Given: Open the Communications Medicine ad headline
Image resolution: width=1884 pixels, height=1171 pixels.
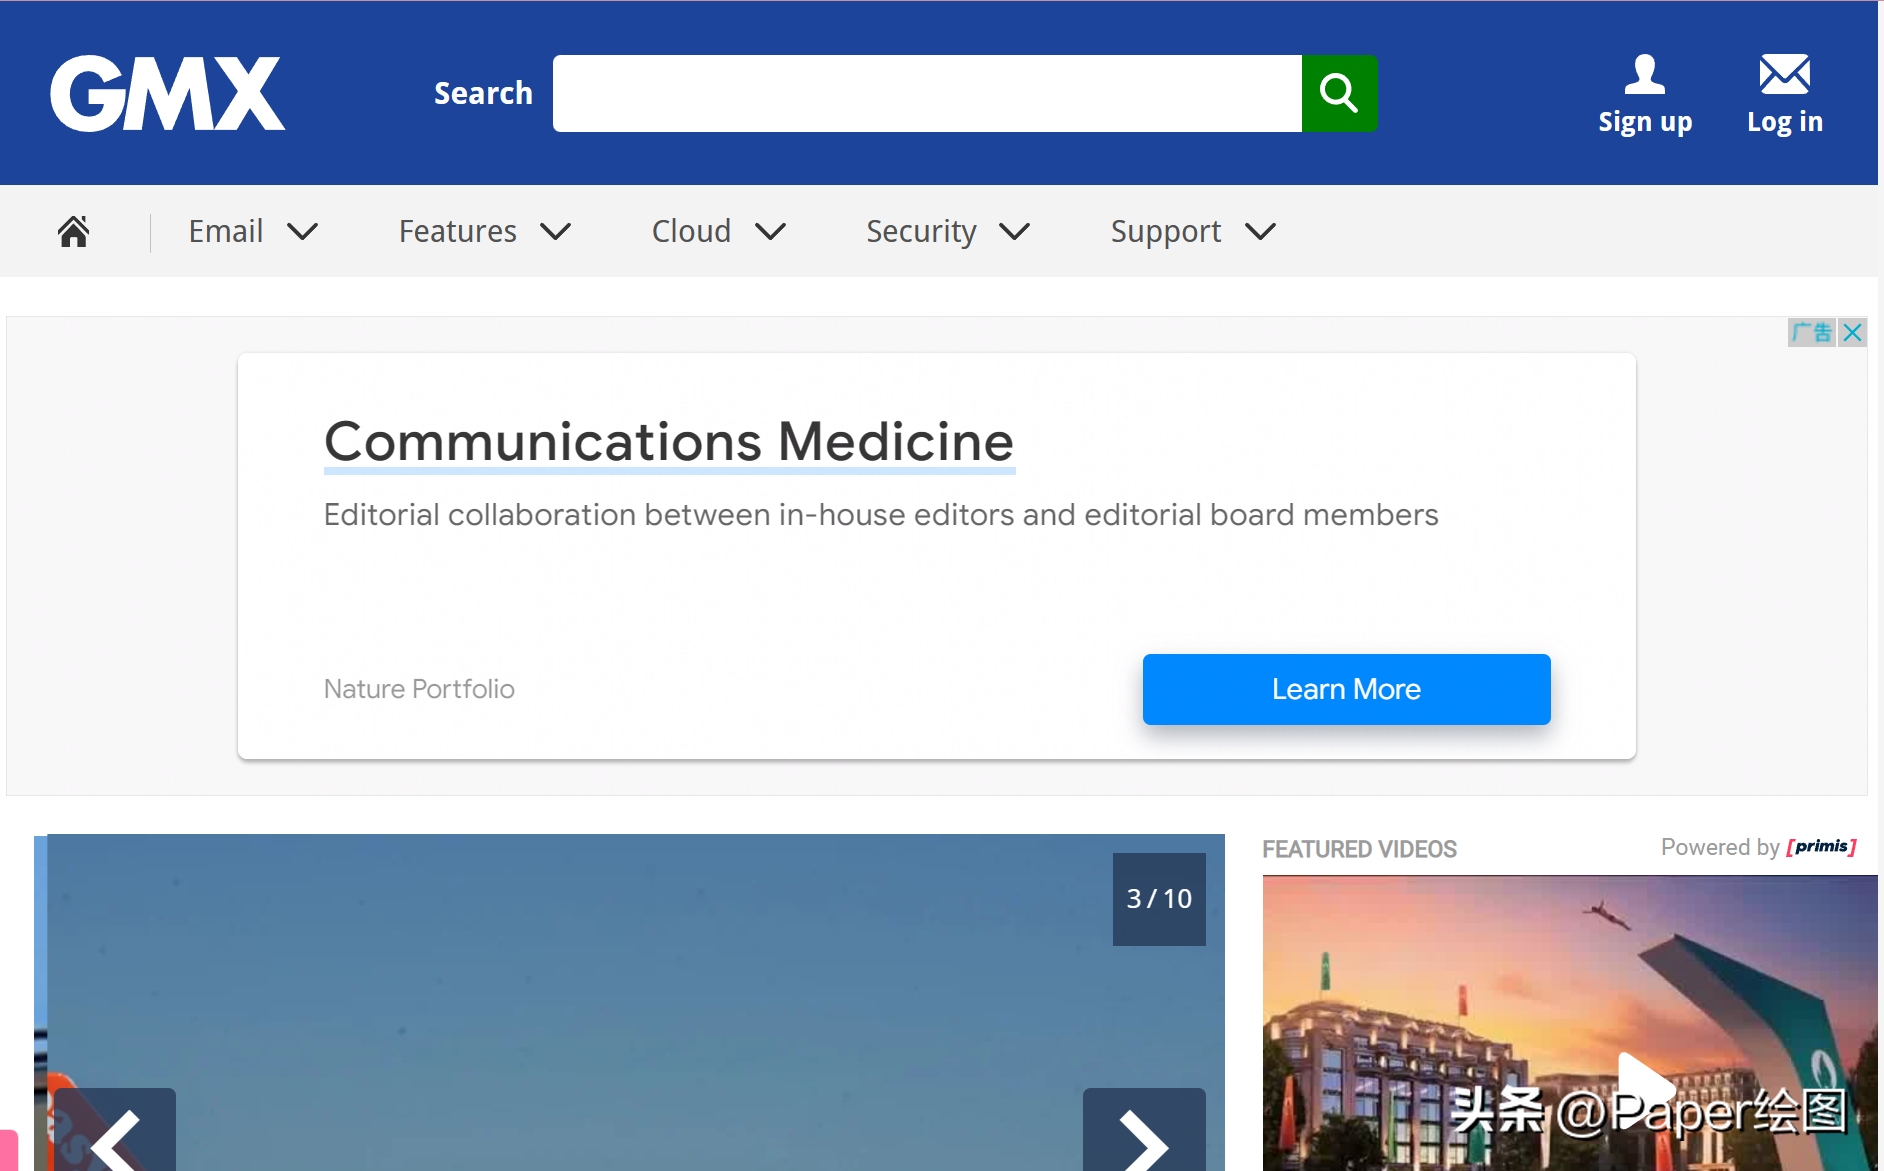Looking at the screenshot, I should (669, 442).
